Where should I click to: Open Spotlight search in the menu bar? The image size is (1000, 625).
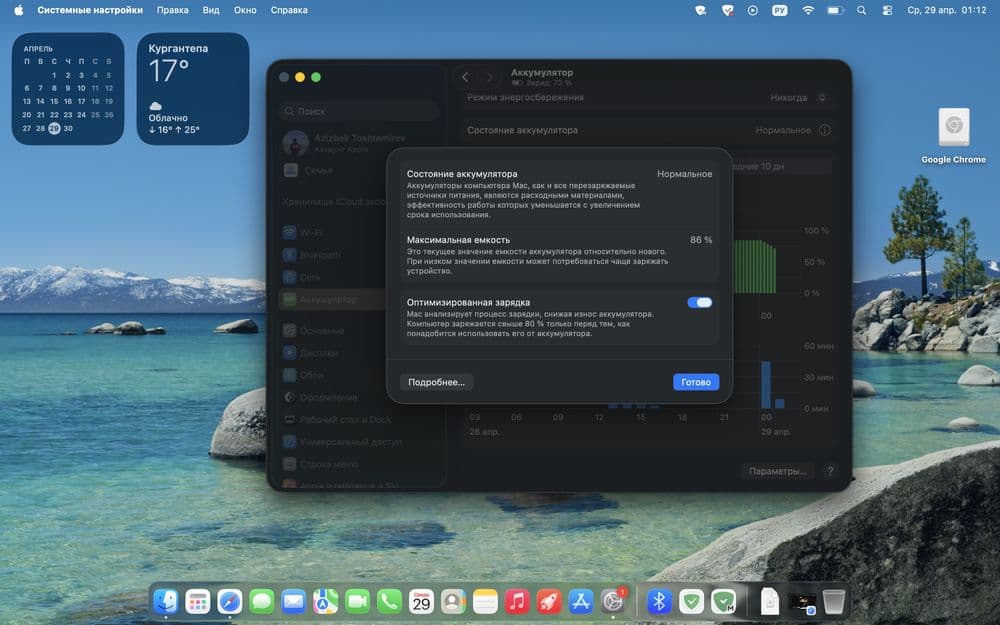coord(862,10)
